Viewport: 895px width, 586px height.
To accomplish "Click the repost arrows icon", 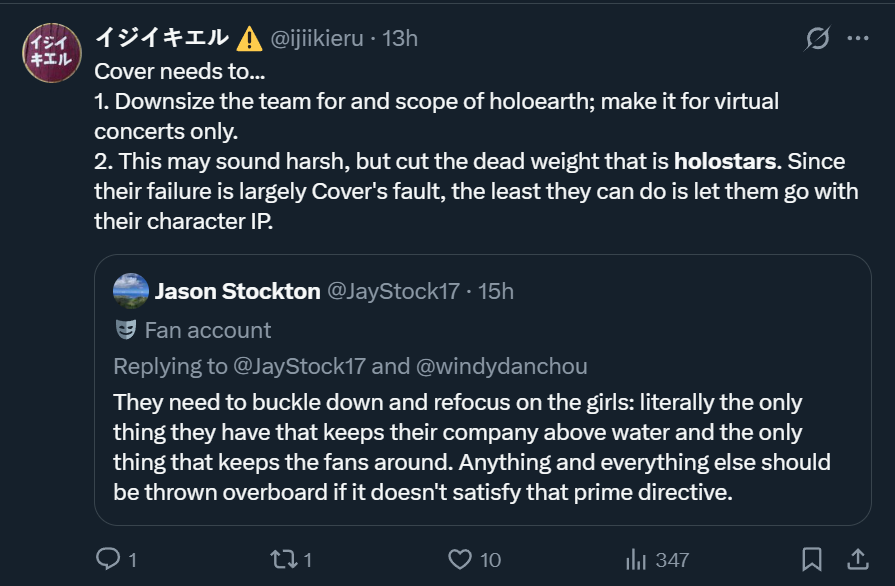I will tap(284, 559).
